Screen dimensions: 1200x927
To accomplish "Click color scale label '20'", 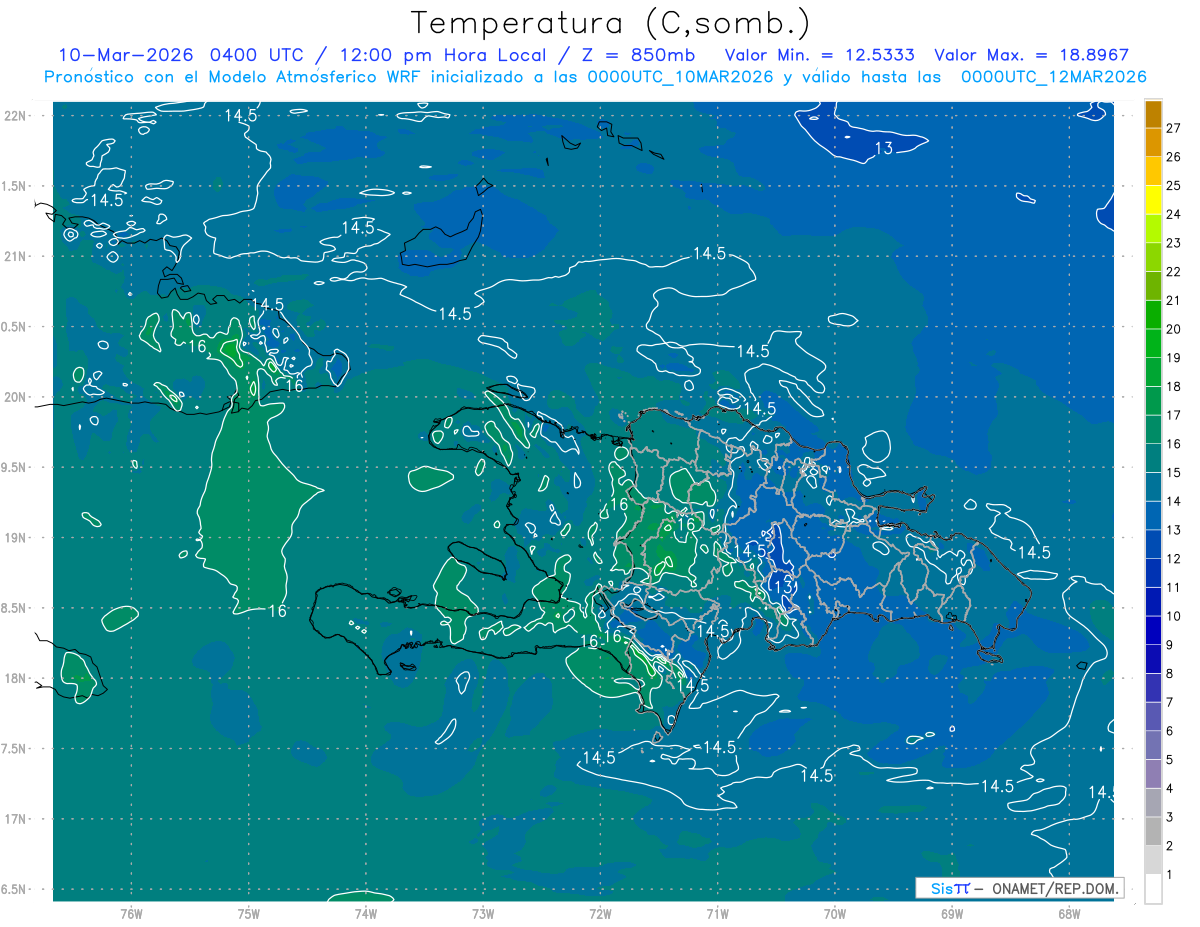I will (1173, 329).
